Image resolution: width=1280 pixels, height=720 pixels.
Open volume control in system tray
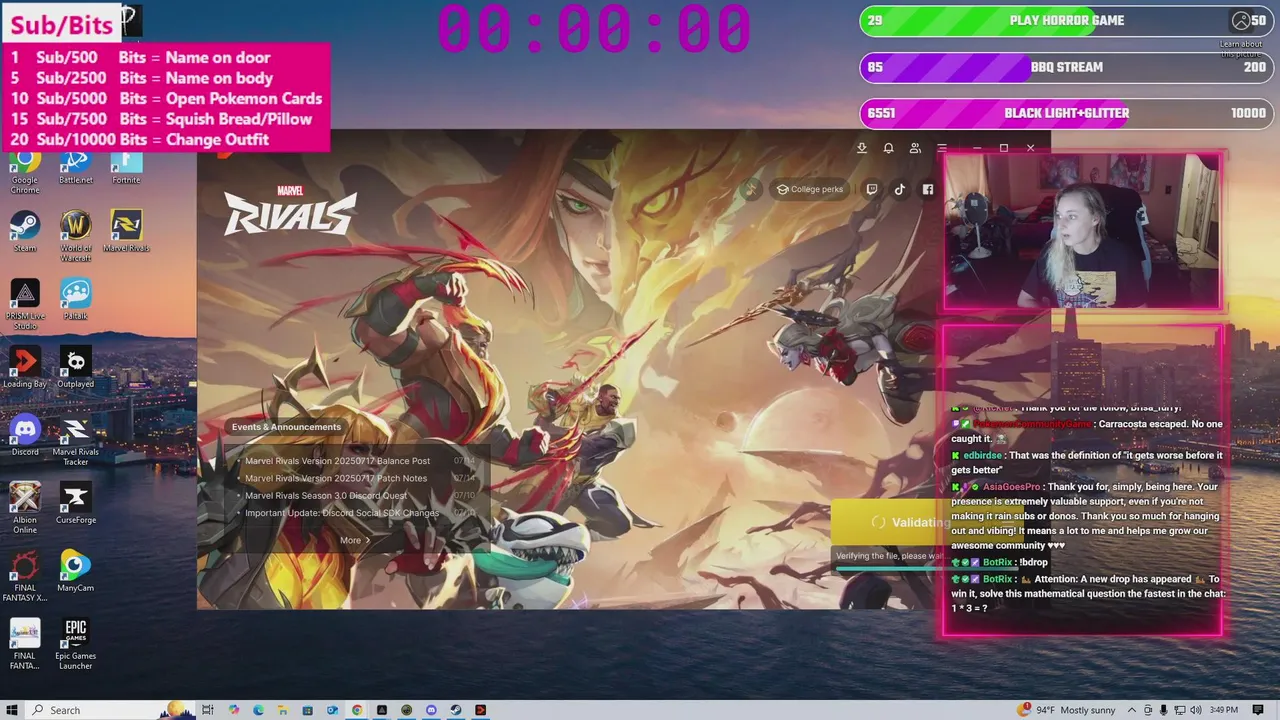coord(1196,710)
